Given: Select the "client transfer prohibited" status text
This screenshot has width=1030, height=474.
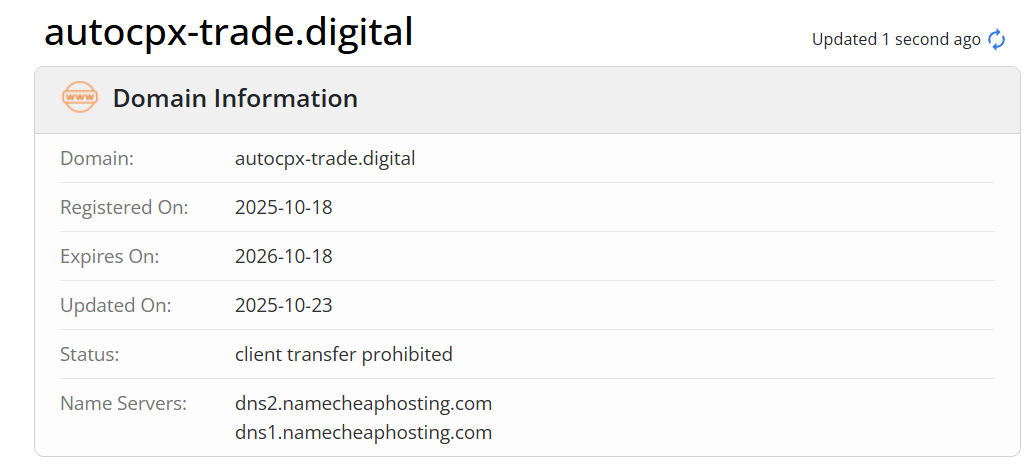Looking at the screenshot, I should (343, 354).
